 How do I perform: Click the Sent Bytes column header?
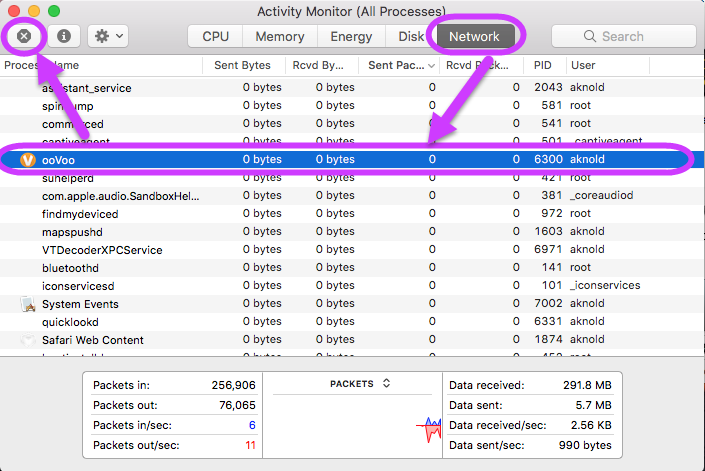pyautogui.click(x=242, y=65)
